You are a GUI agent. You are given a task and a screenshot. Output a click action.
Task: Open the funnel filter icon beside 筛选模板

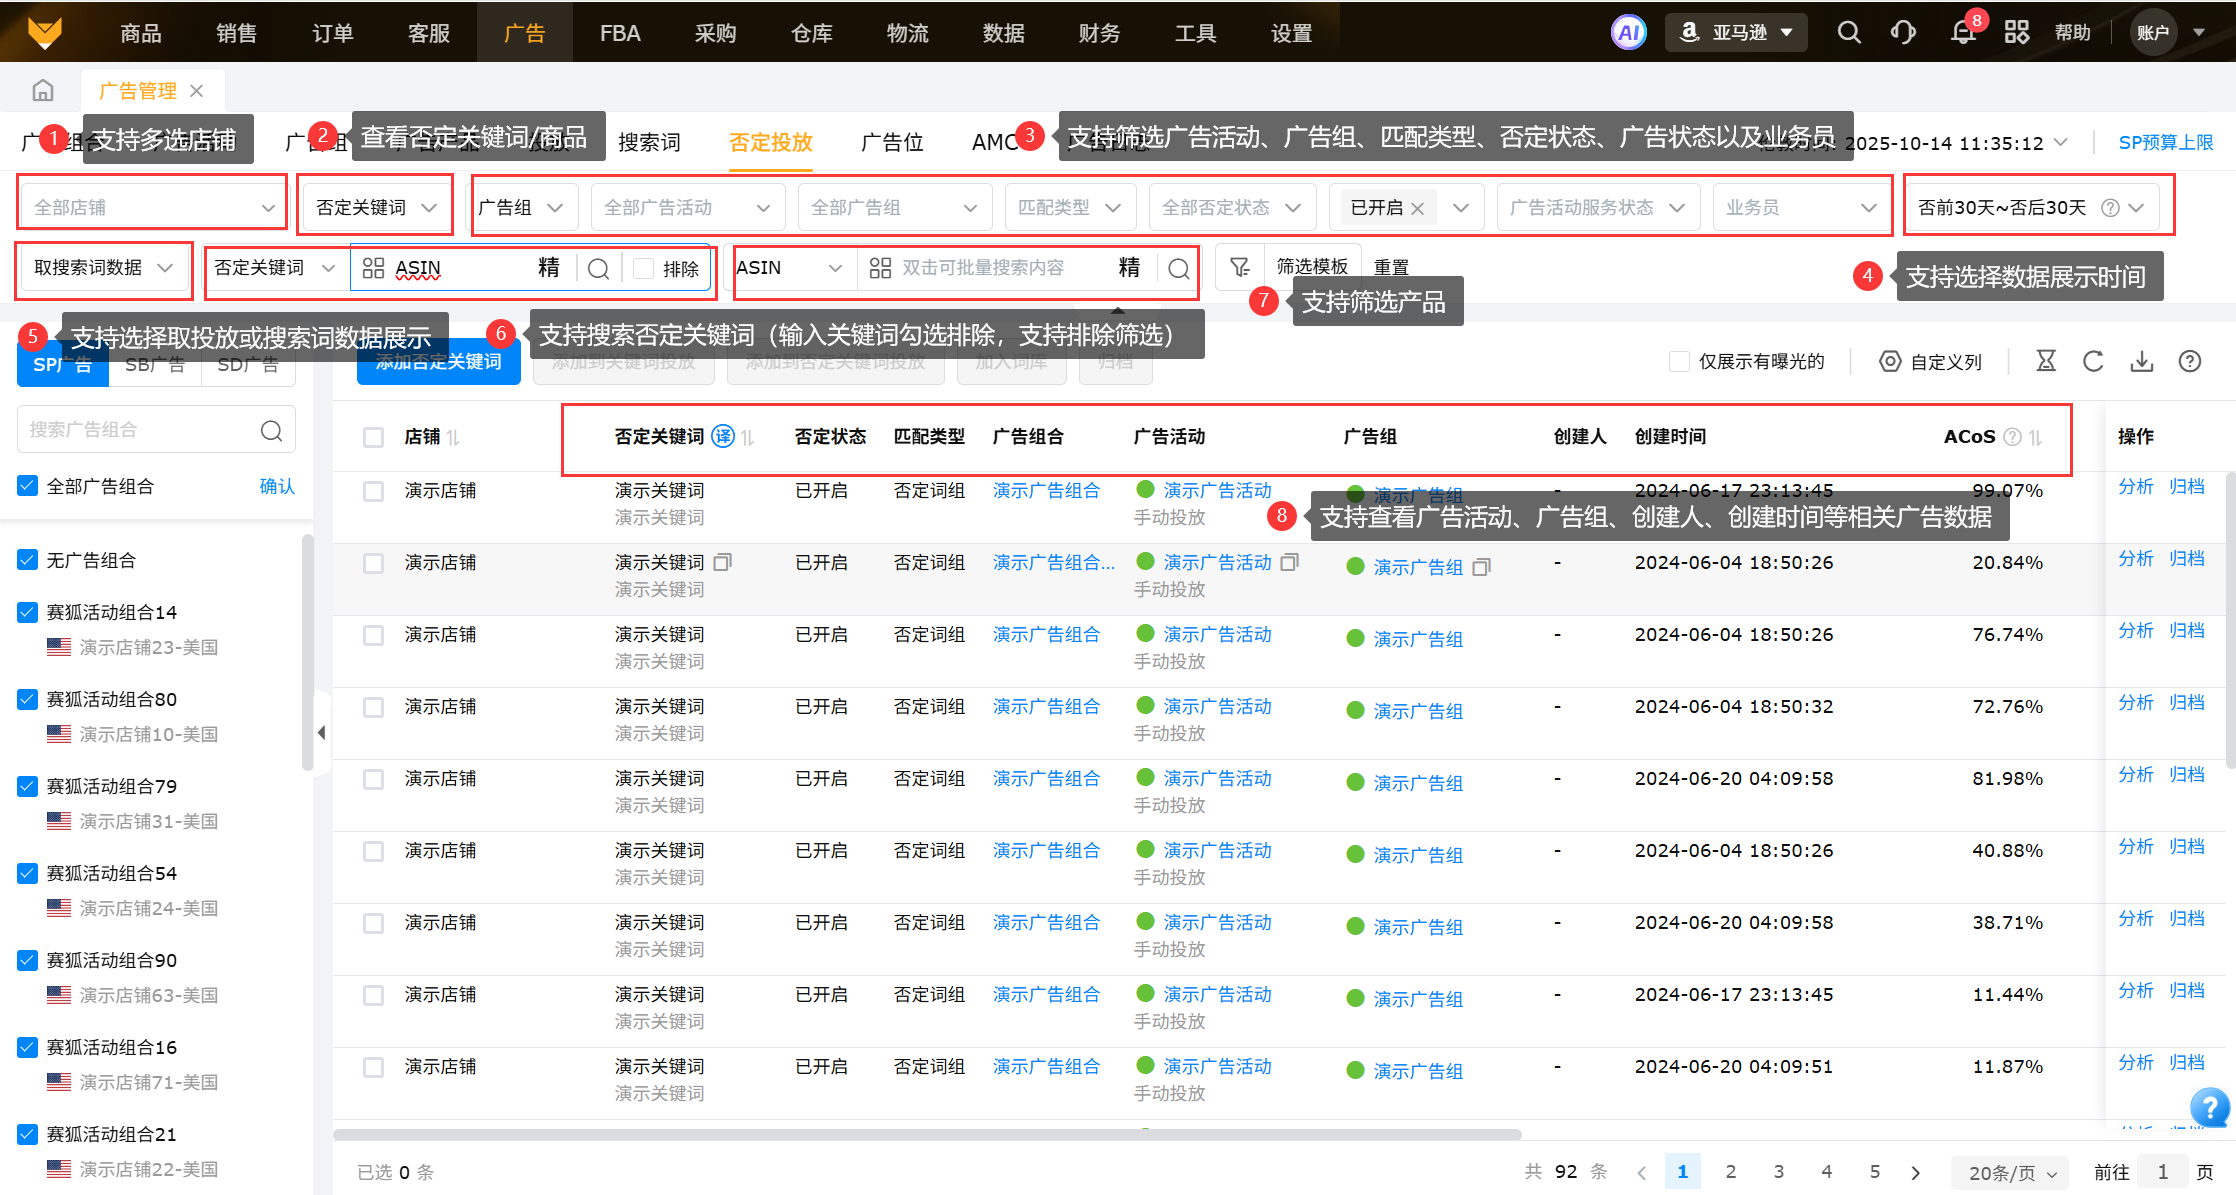(x=1240, y=267)
